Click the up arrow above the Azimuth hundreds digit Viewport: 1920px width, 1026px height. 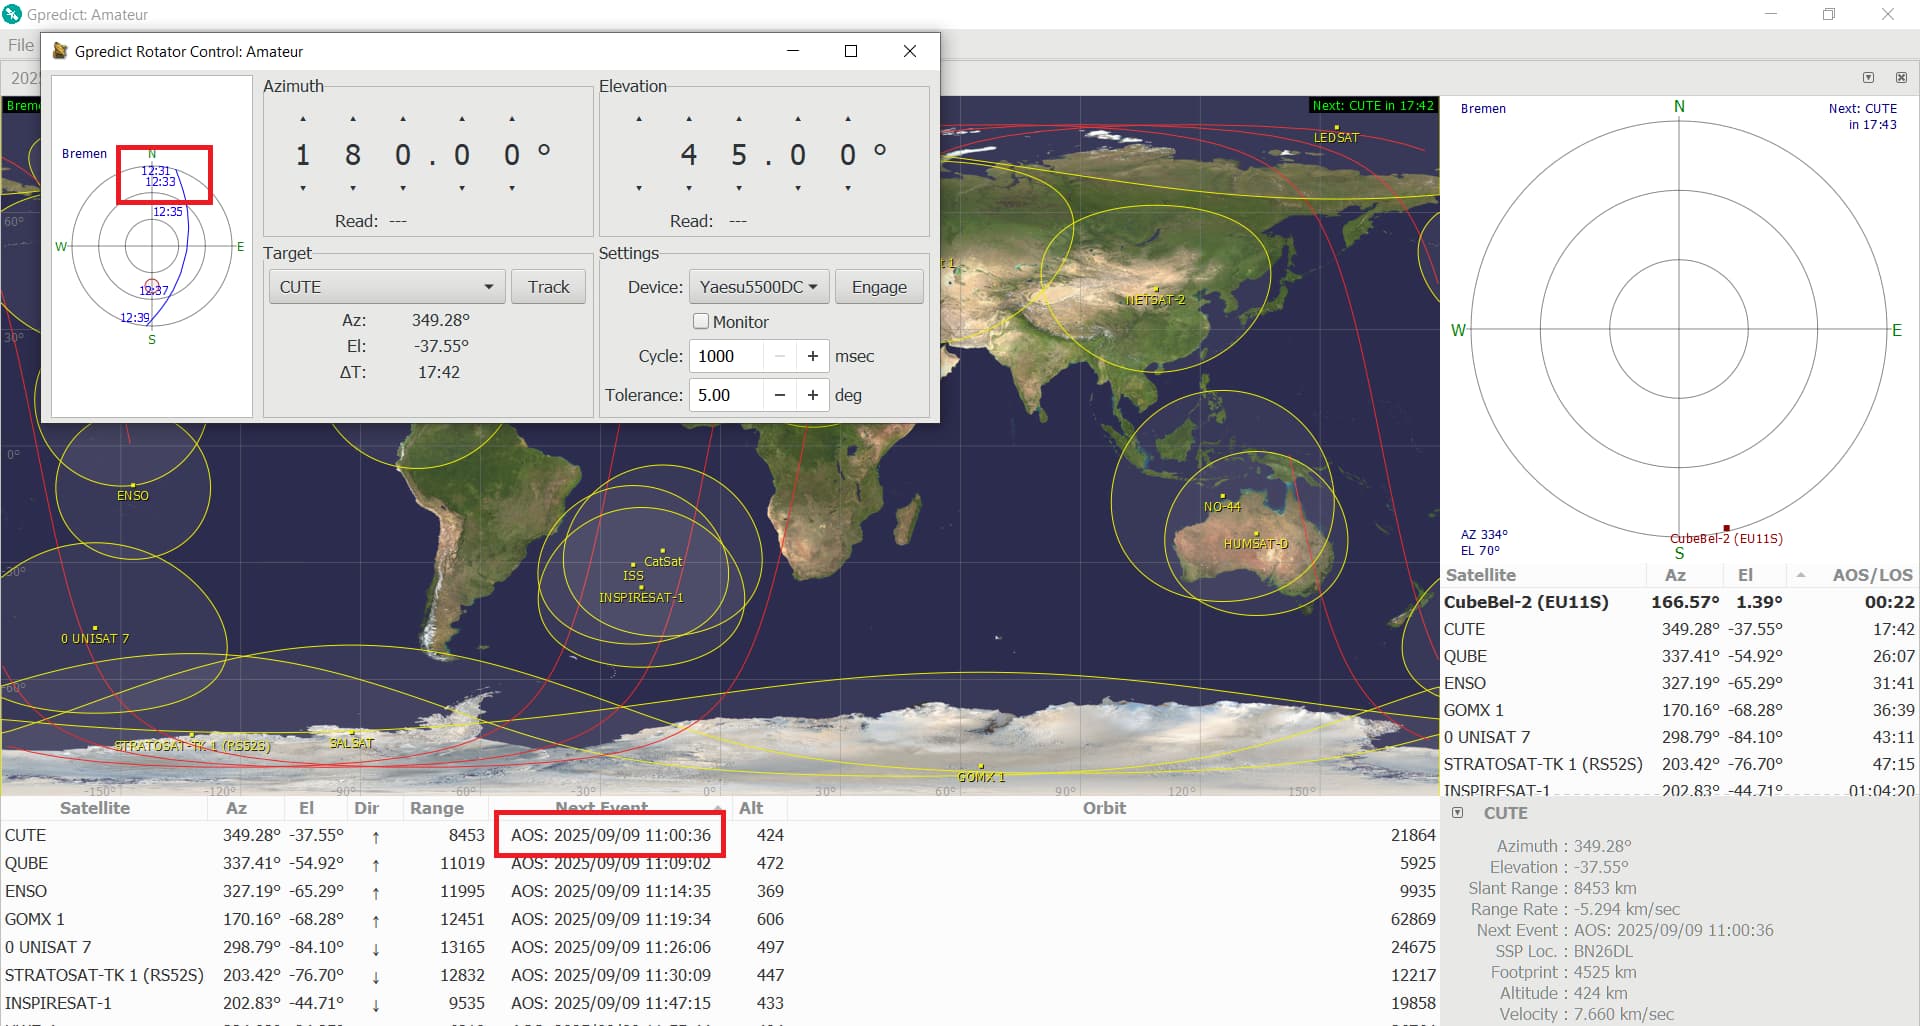302,118
